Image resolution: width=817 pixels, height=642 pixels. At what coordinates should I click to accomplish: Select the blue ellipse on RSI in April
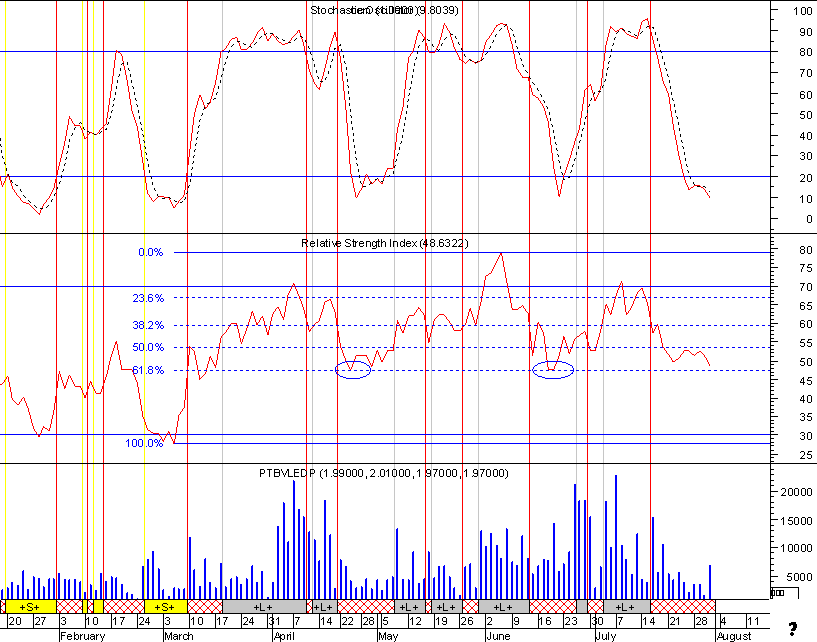tap(353, 369)
